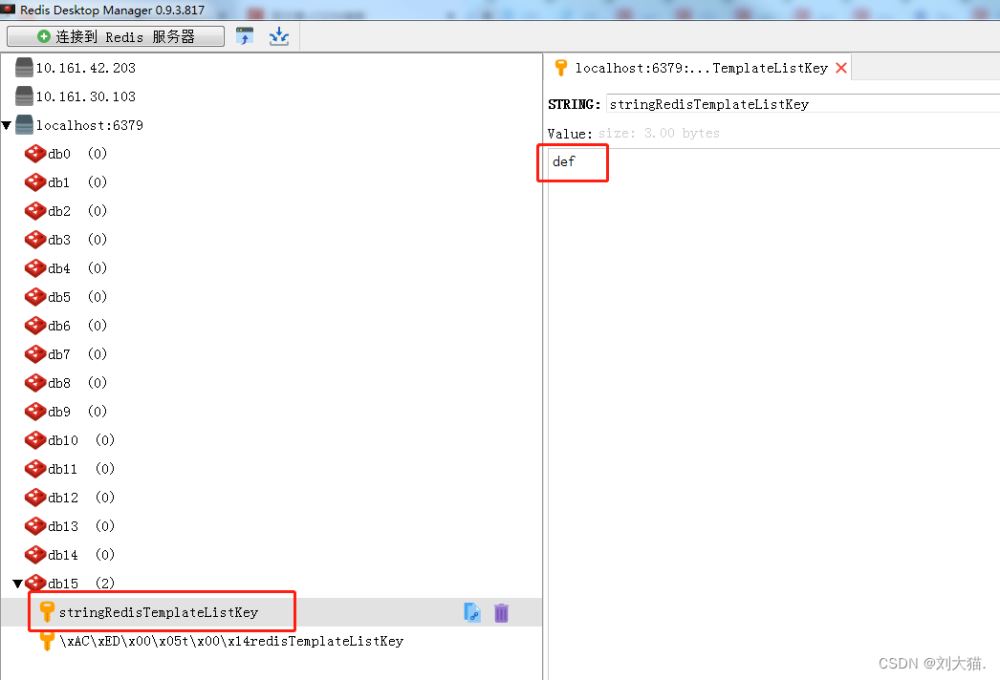Screen dimensions: 1000x680
Task: Click the key icon of \xAC\xED redisTemplateListKey
Action: pos(47,641)
